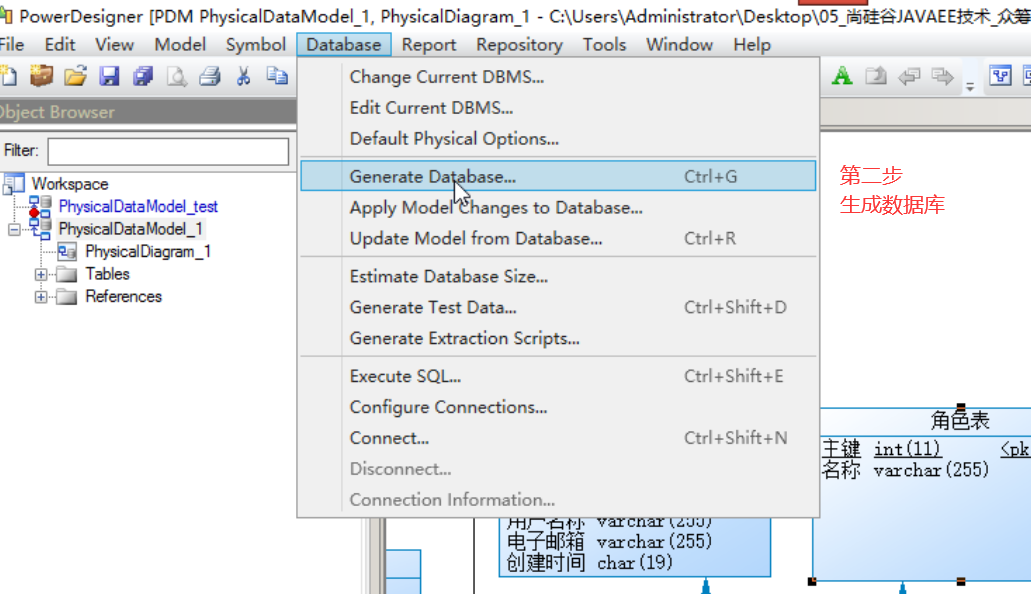Image resolution: width=1031 pixels, height=594 pixels.
Task: Open the Help menu
Action: [x=752, y=45]
